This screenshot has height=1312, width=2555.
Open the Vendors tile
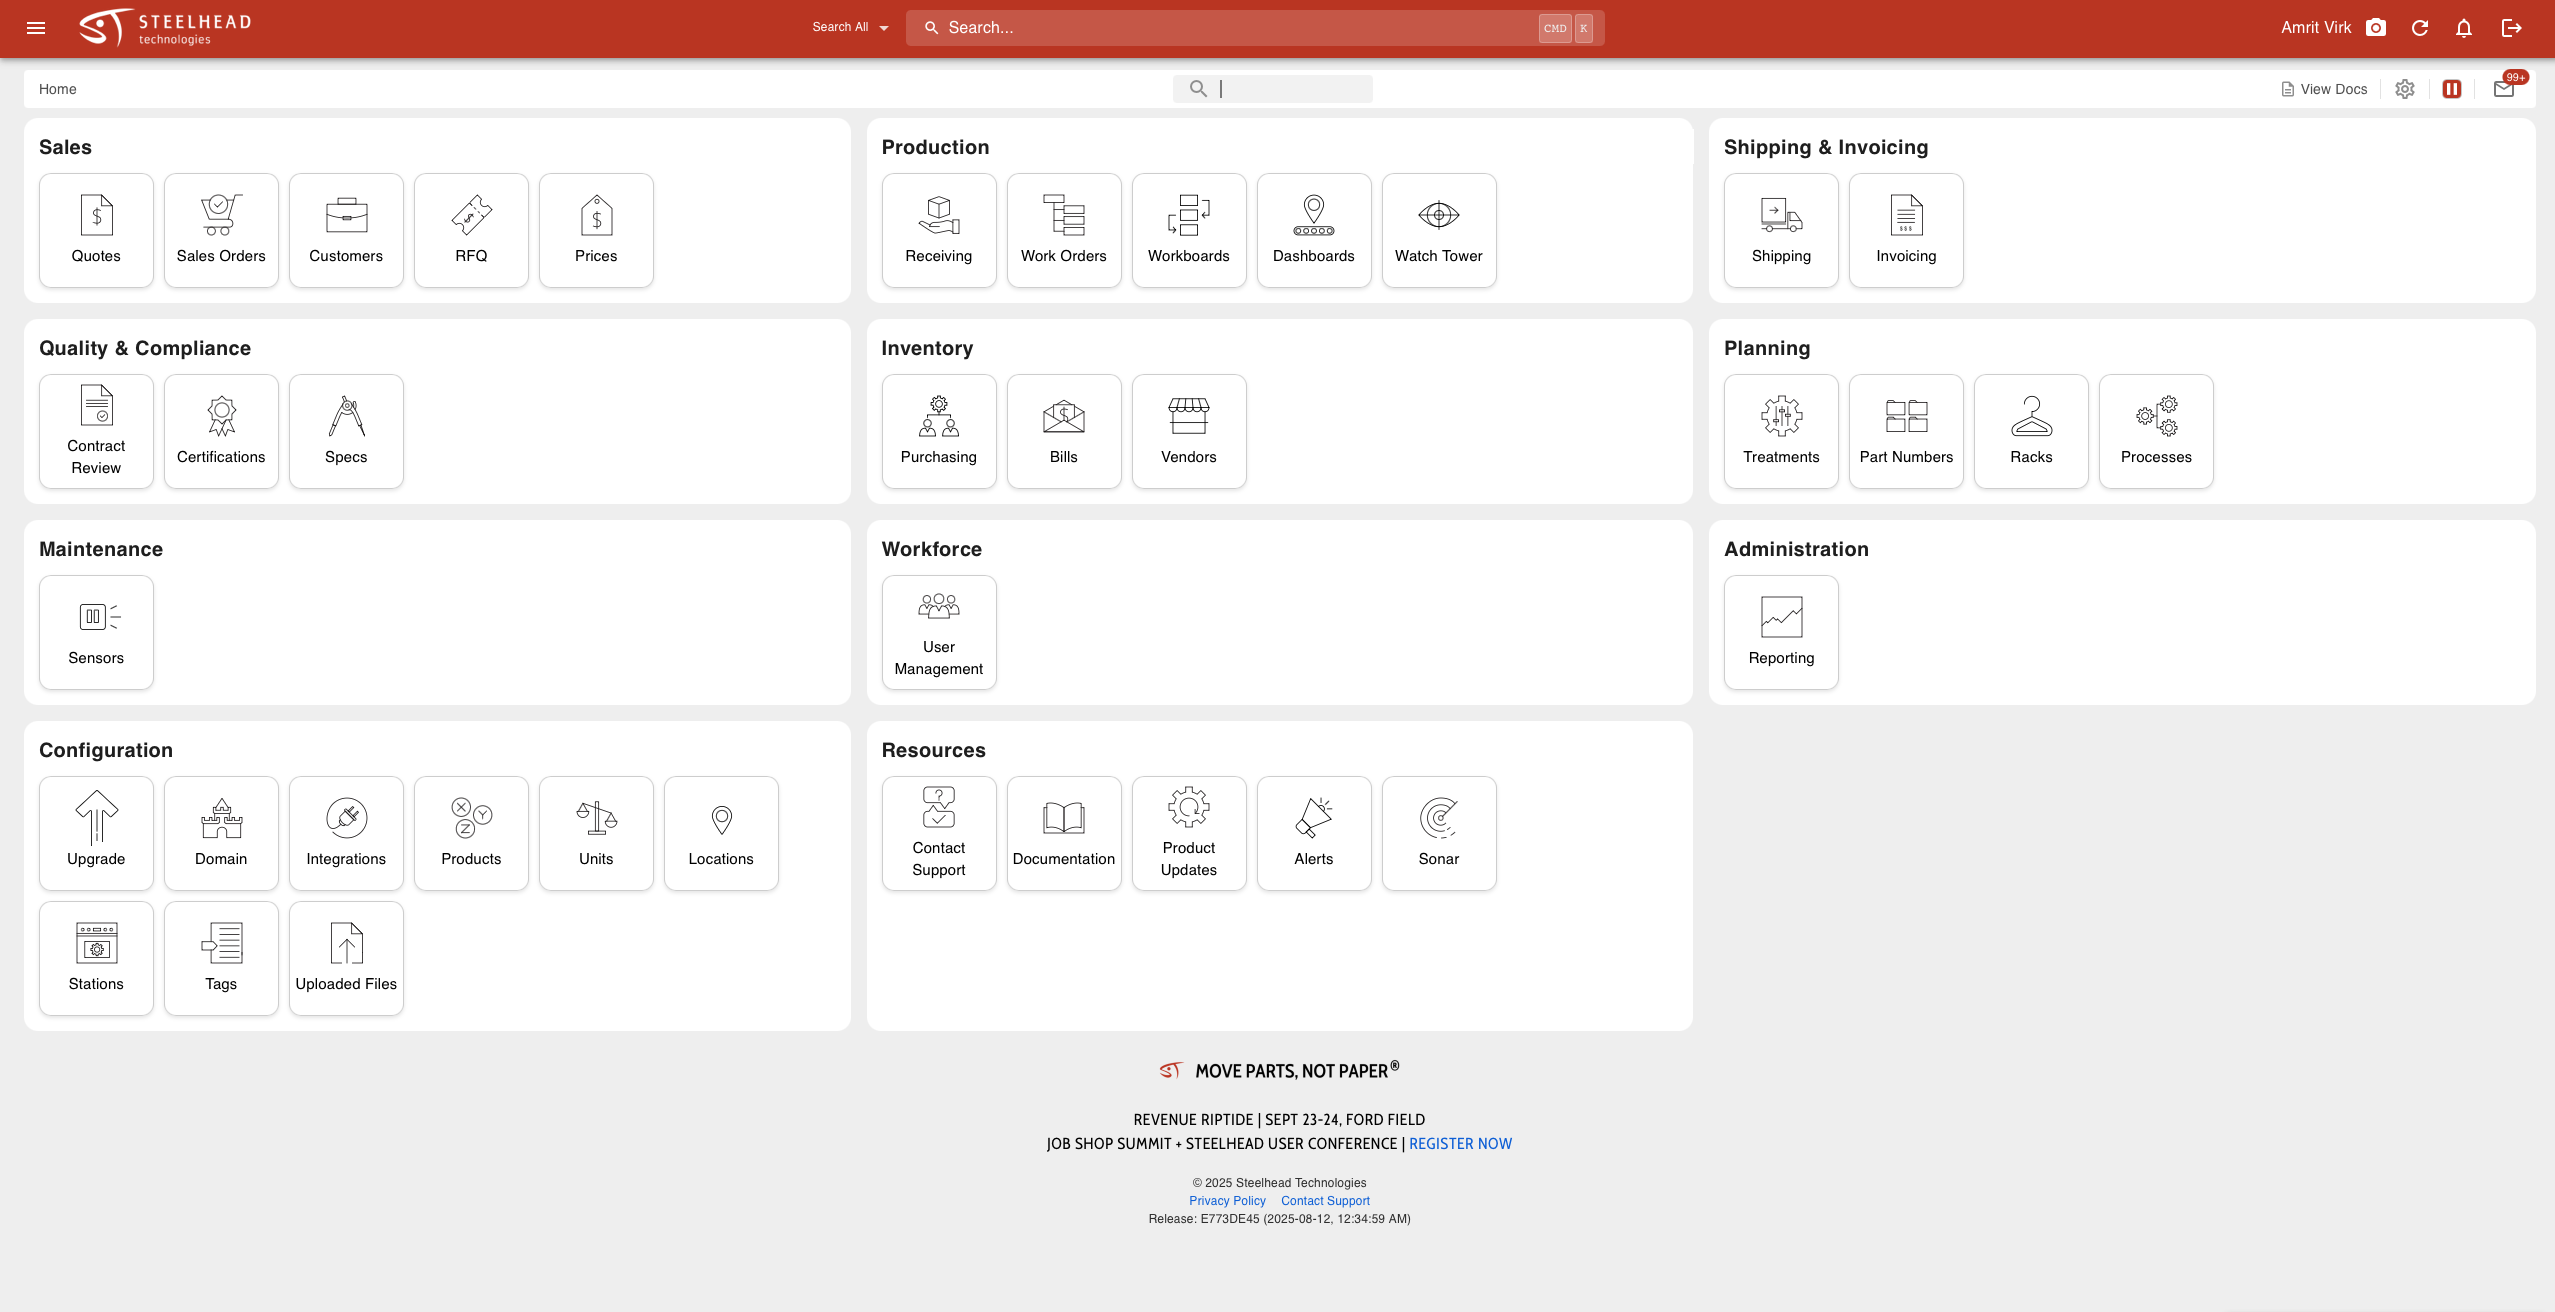pos(1189,431)
